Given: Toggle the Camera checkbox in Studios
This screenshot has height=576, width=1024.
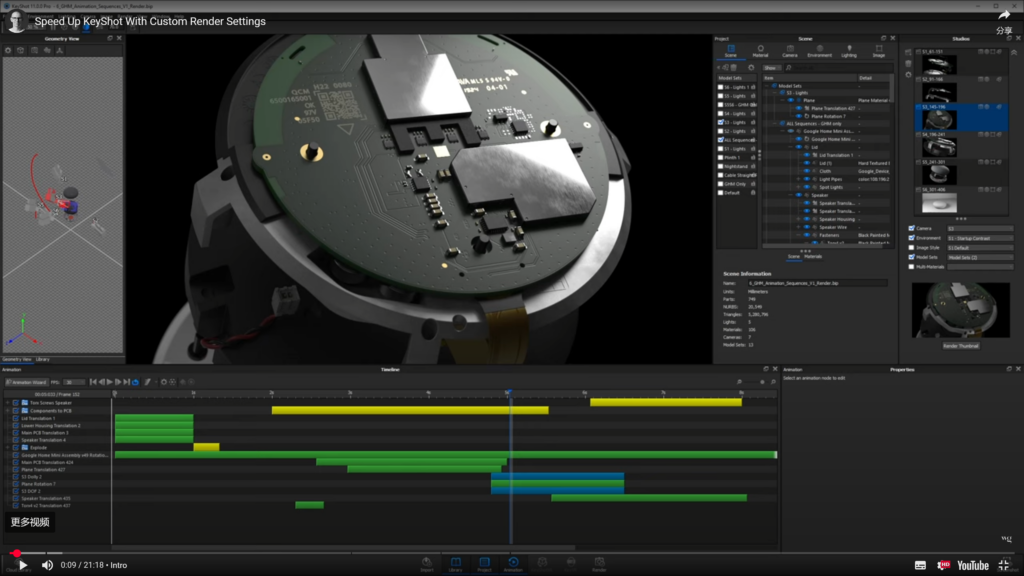Looking at the screenshot, I should [912, 229].
